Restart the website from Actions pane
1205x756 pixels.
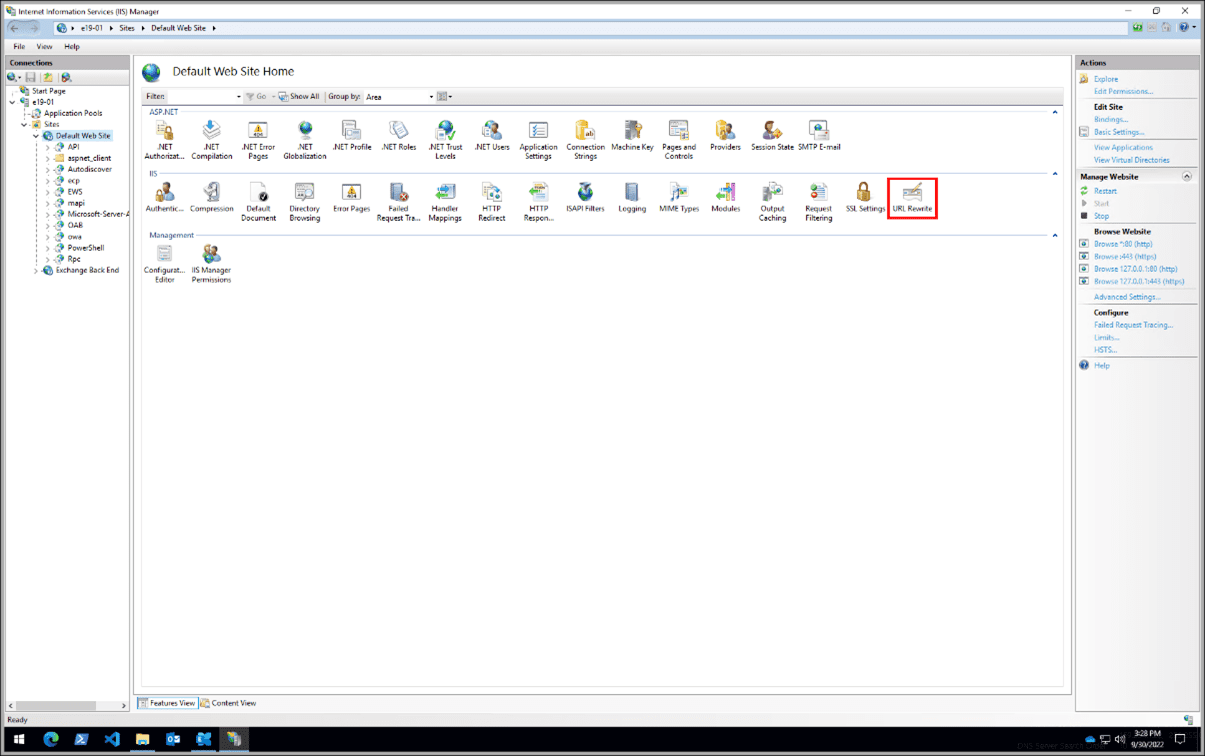pyautogui.click(x=1105, y=191)
